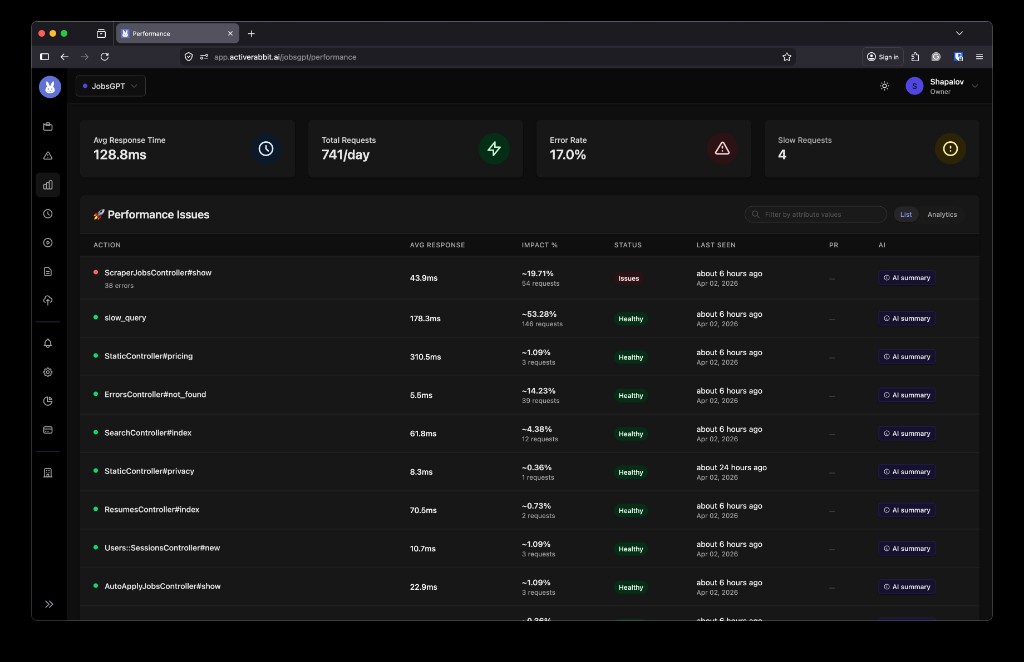Toggle the light/dark theme sun icon
This screenshot has height=662, width=1024.
coord(884,86)
